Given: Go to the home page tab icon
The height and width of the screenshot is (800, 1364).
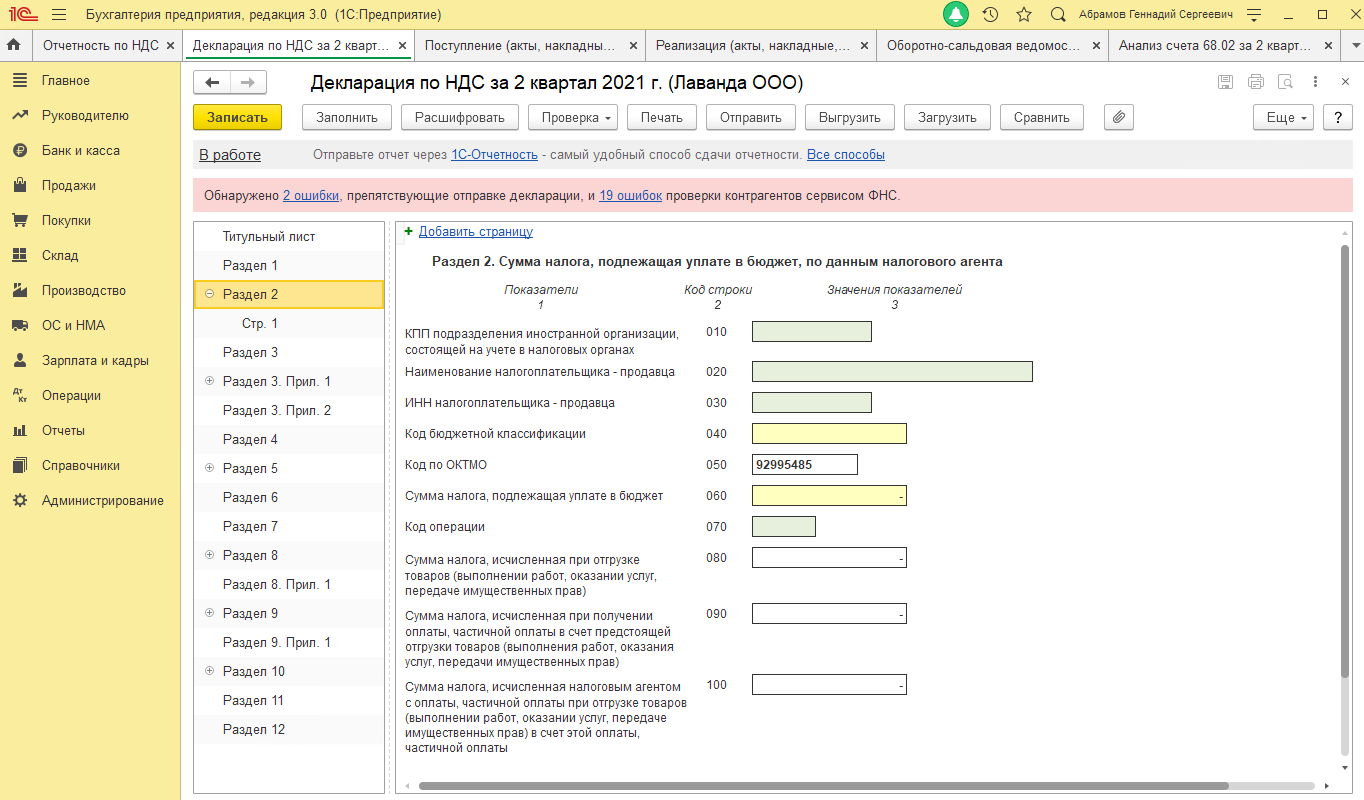Looking at the screenshot, I should [x=14, y=45].
